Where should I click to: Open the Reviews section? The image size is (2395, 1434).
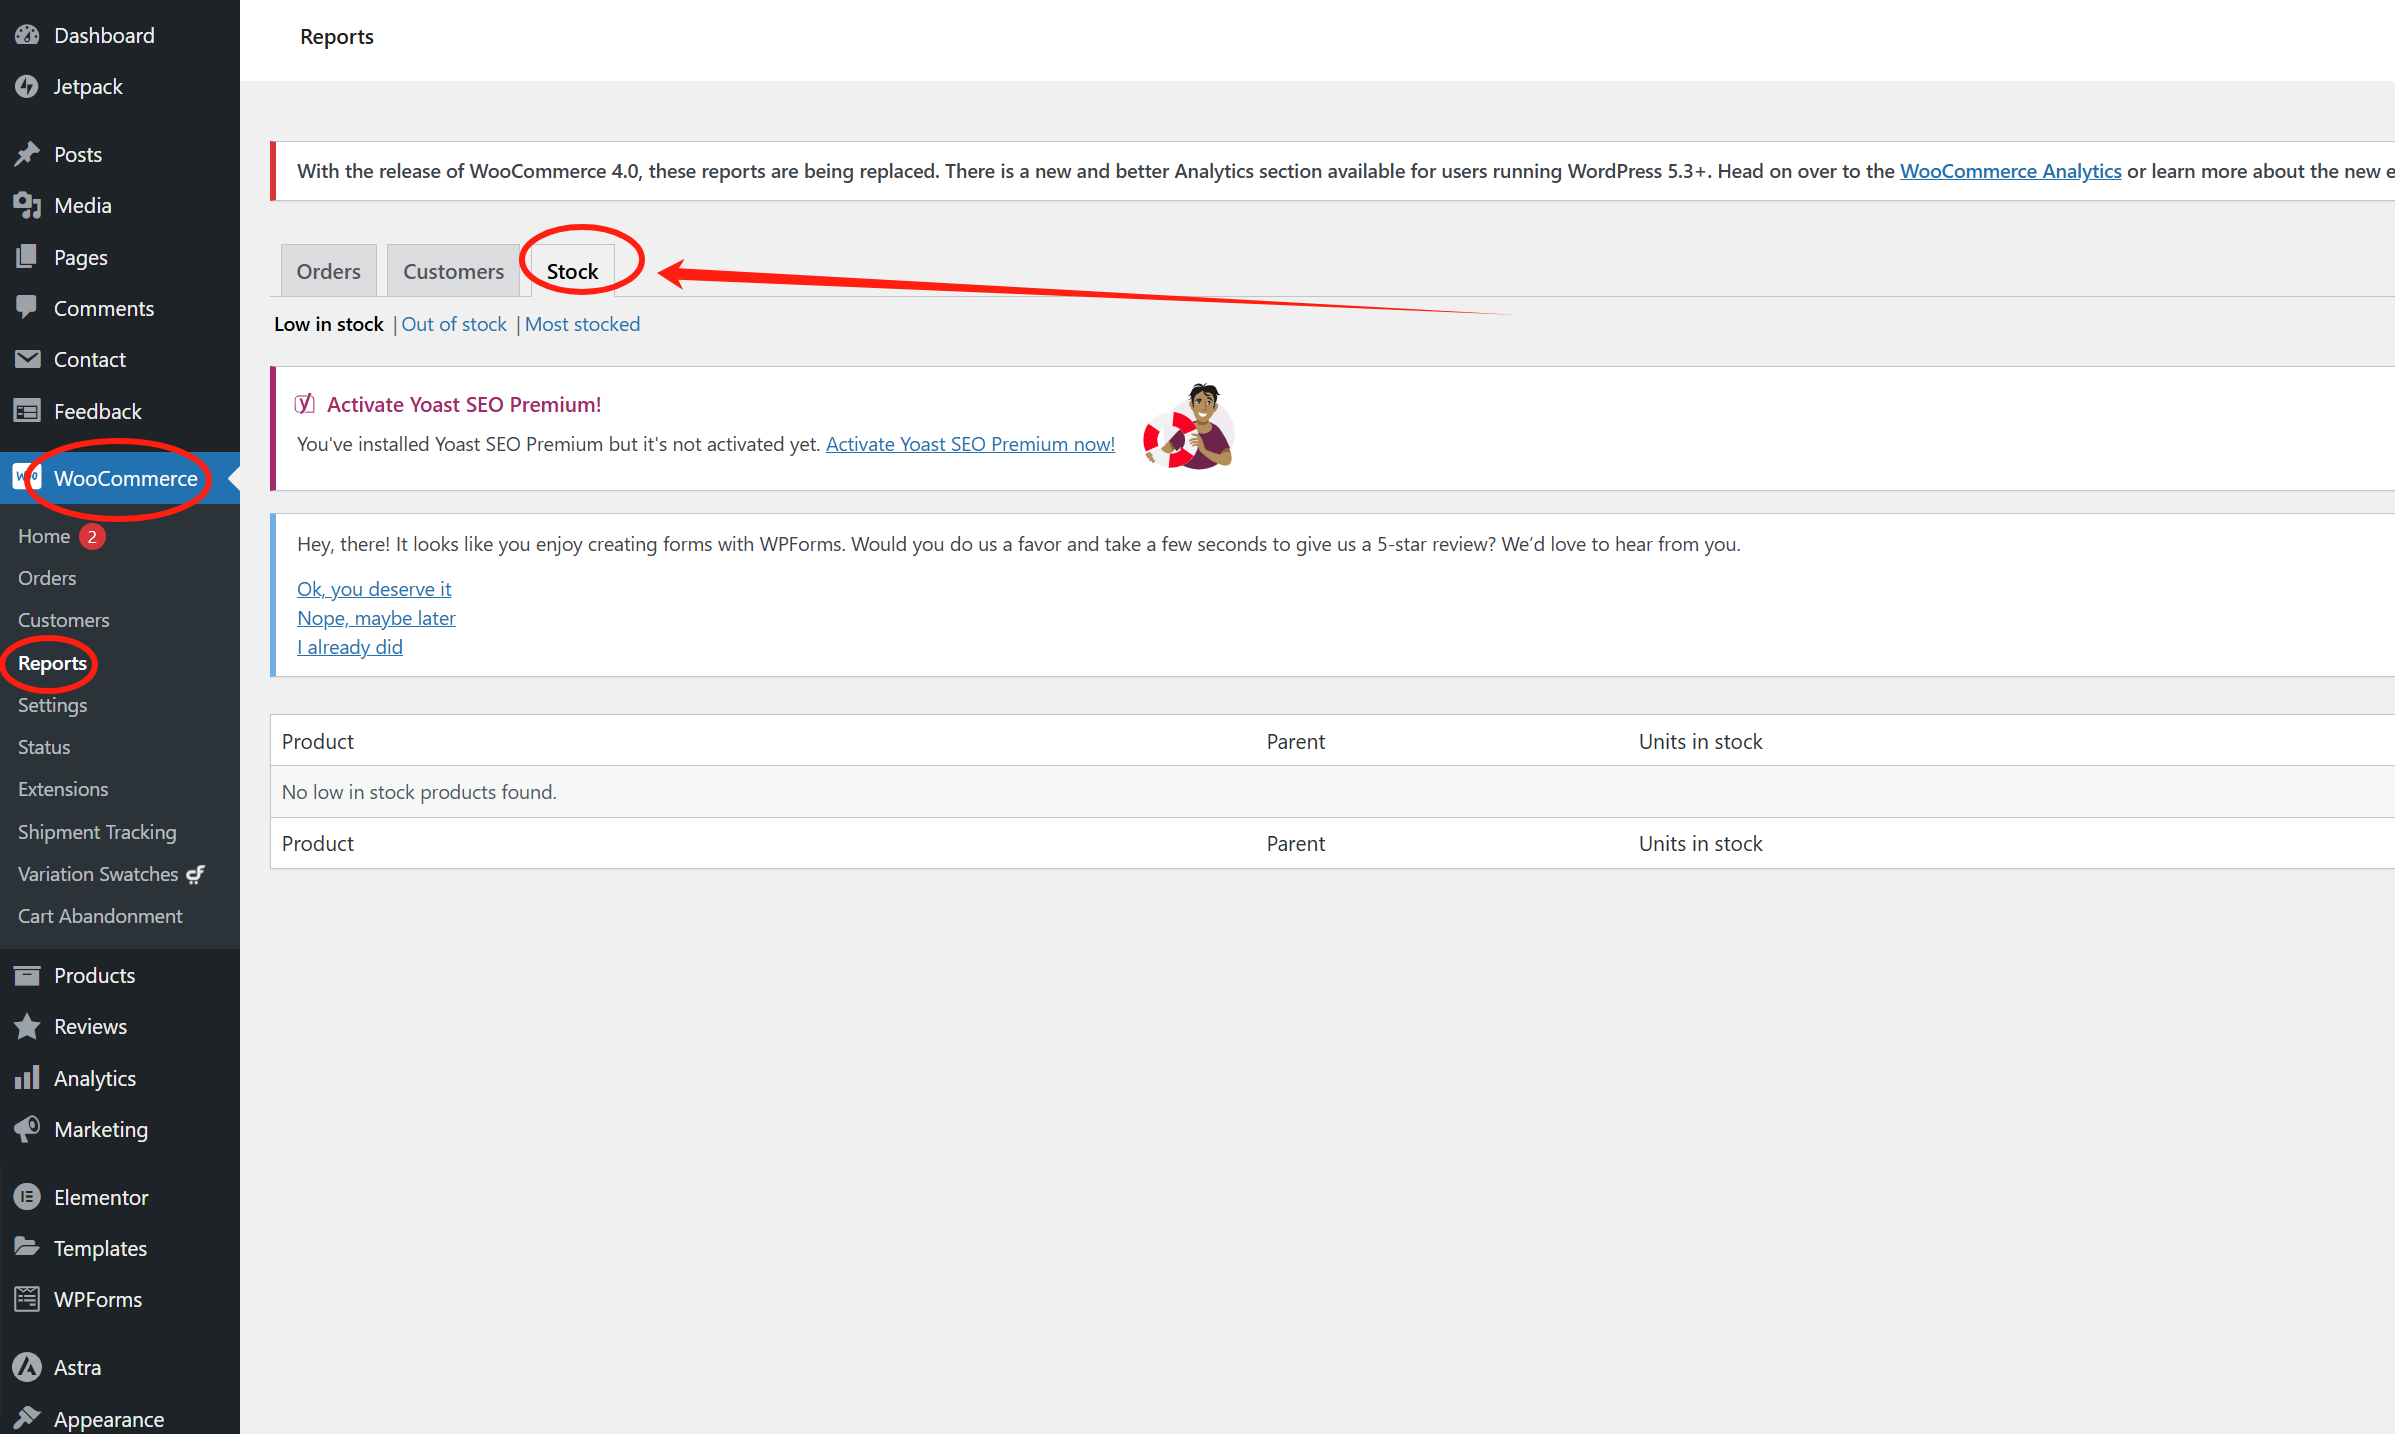point(90,1025)
